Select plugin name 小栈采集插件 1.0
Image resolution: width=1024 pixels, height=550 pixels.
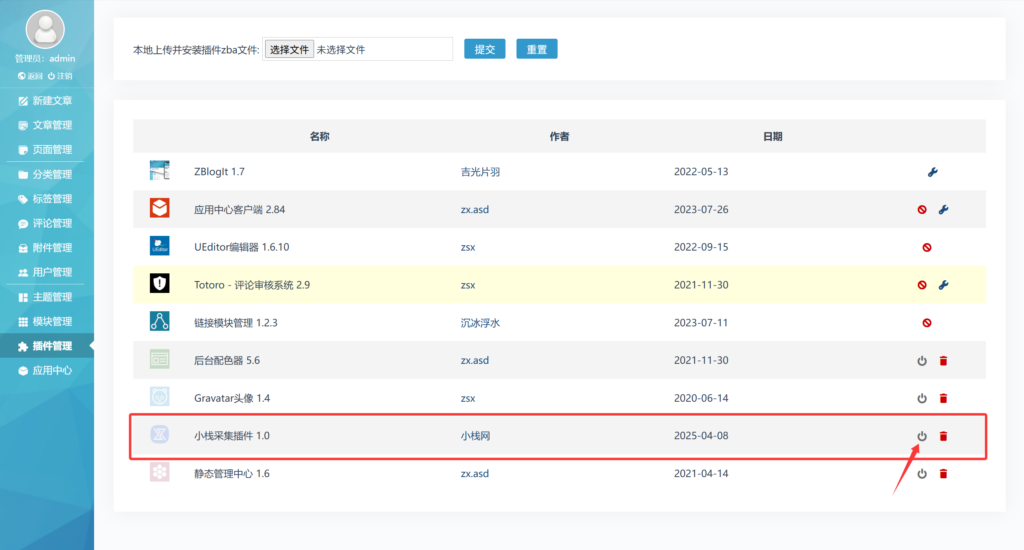coord(232,436)
